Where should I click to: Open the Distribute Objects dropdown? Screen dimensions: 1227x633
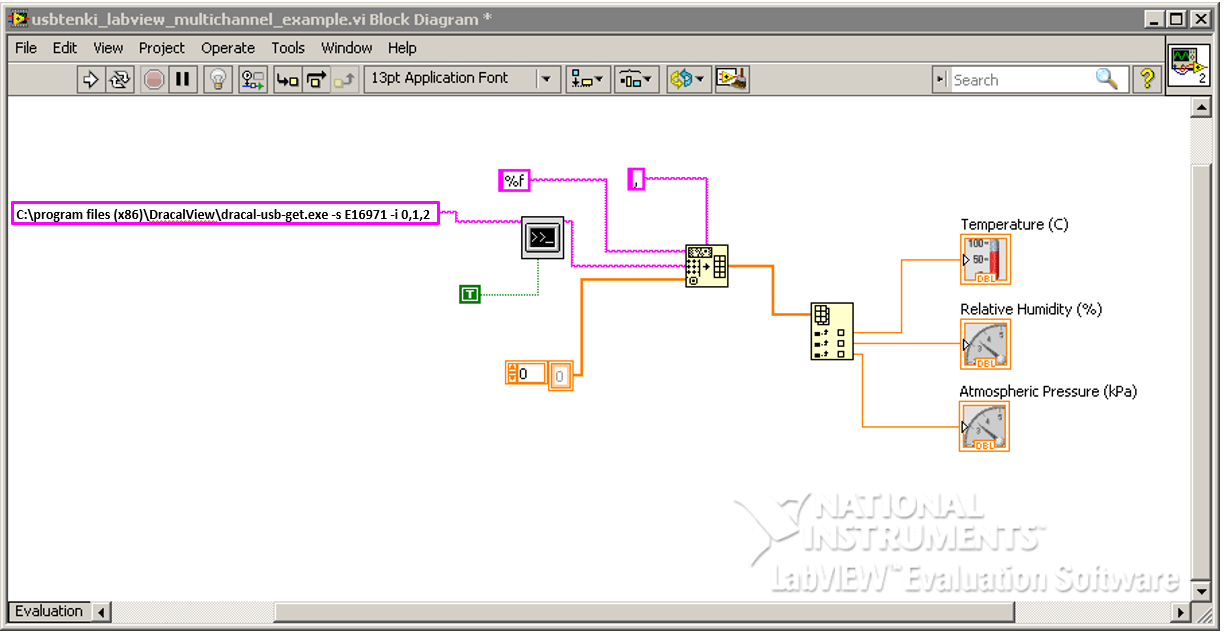[636, 80]
